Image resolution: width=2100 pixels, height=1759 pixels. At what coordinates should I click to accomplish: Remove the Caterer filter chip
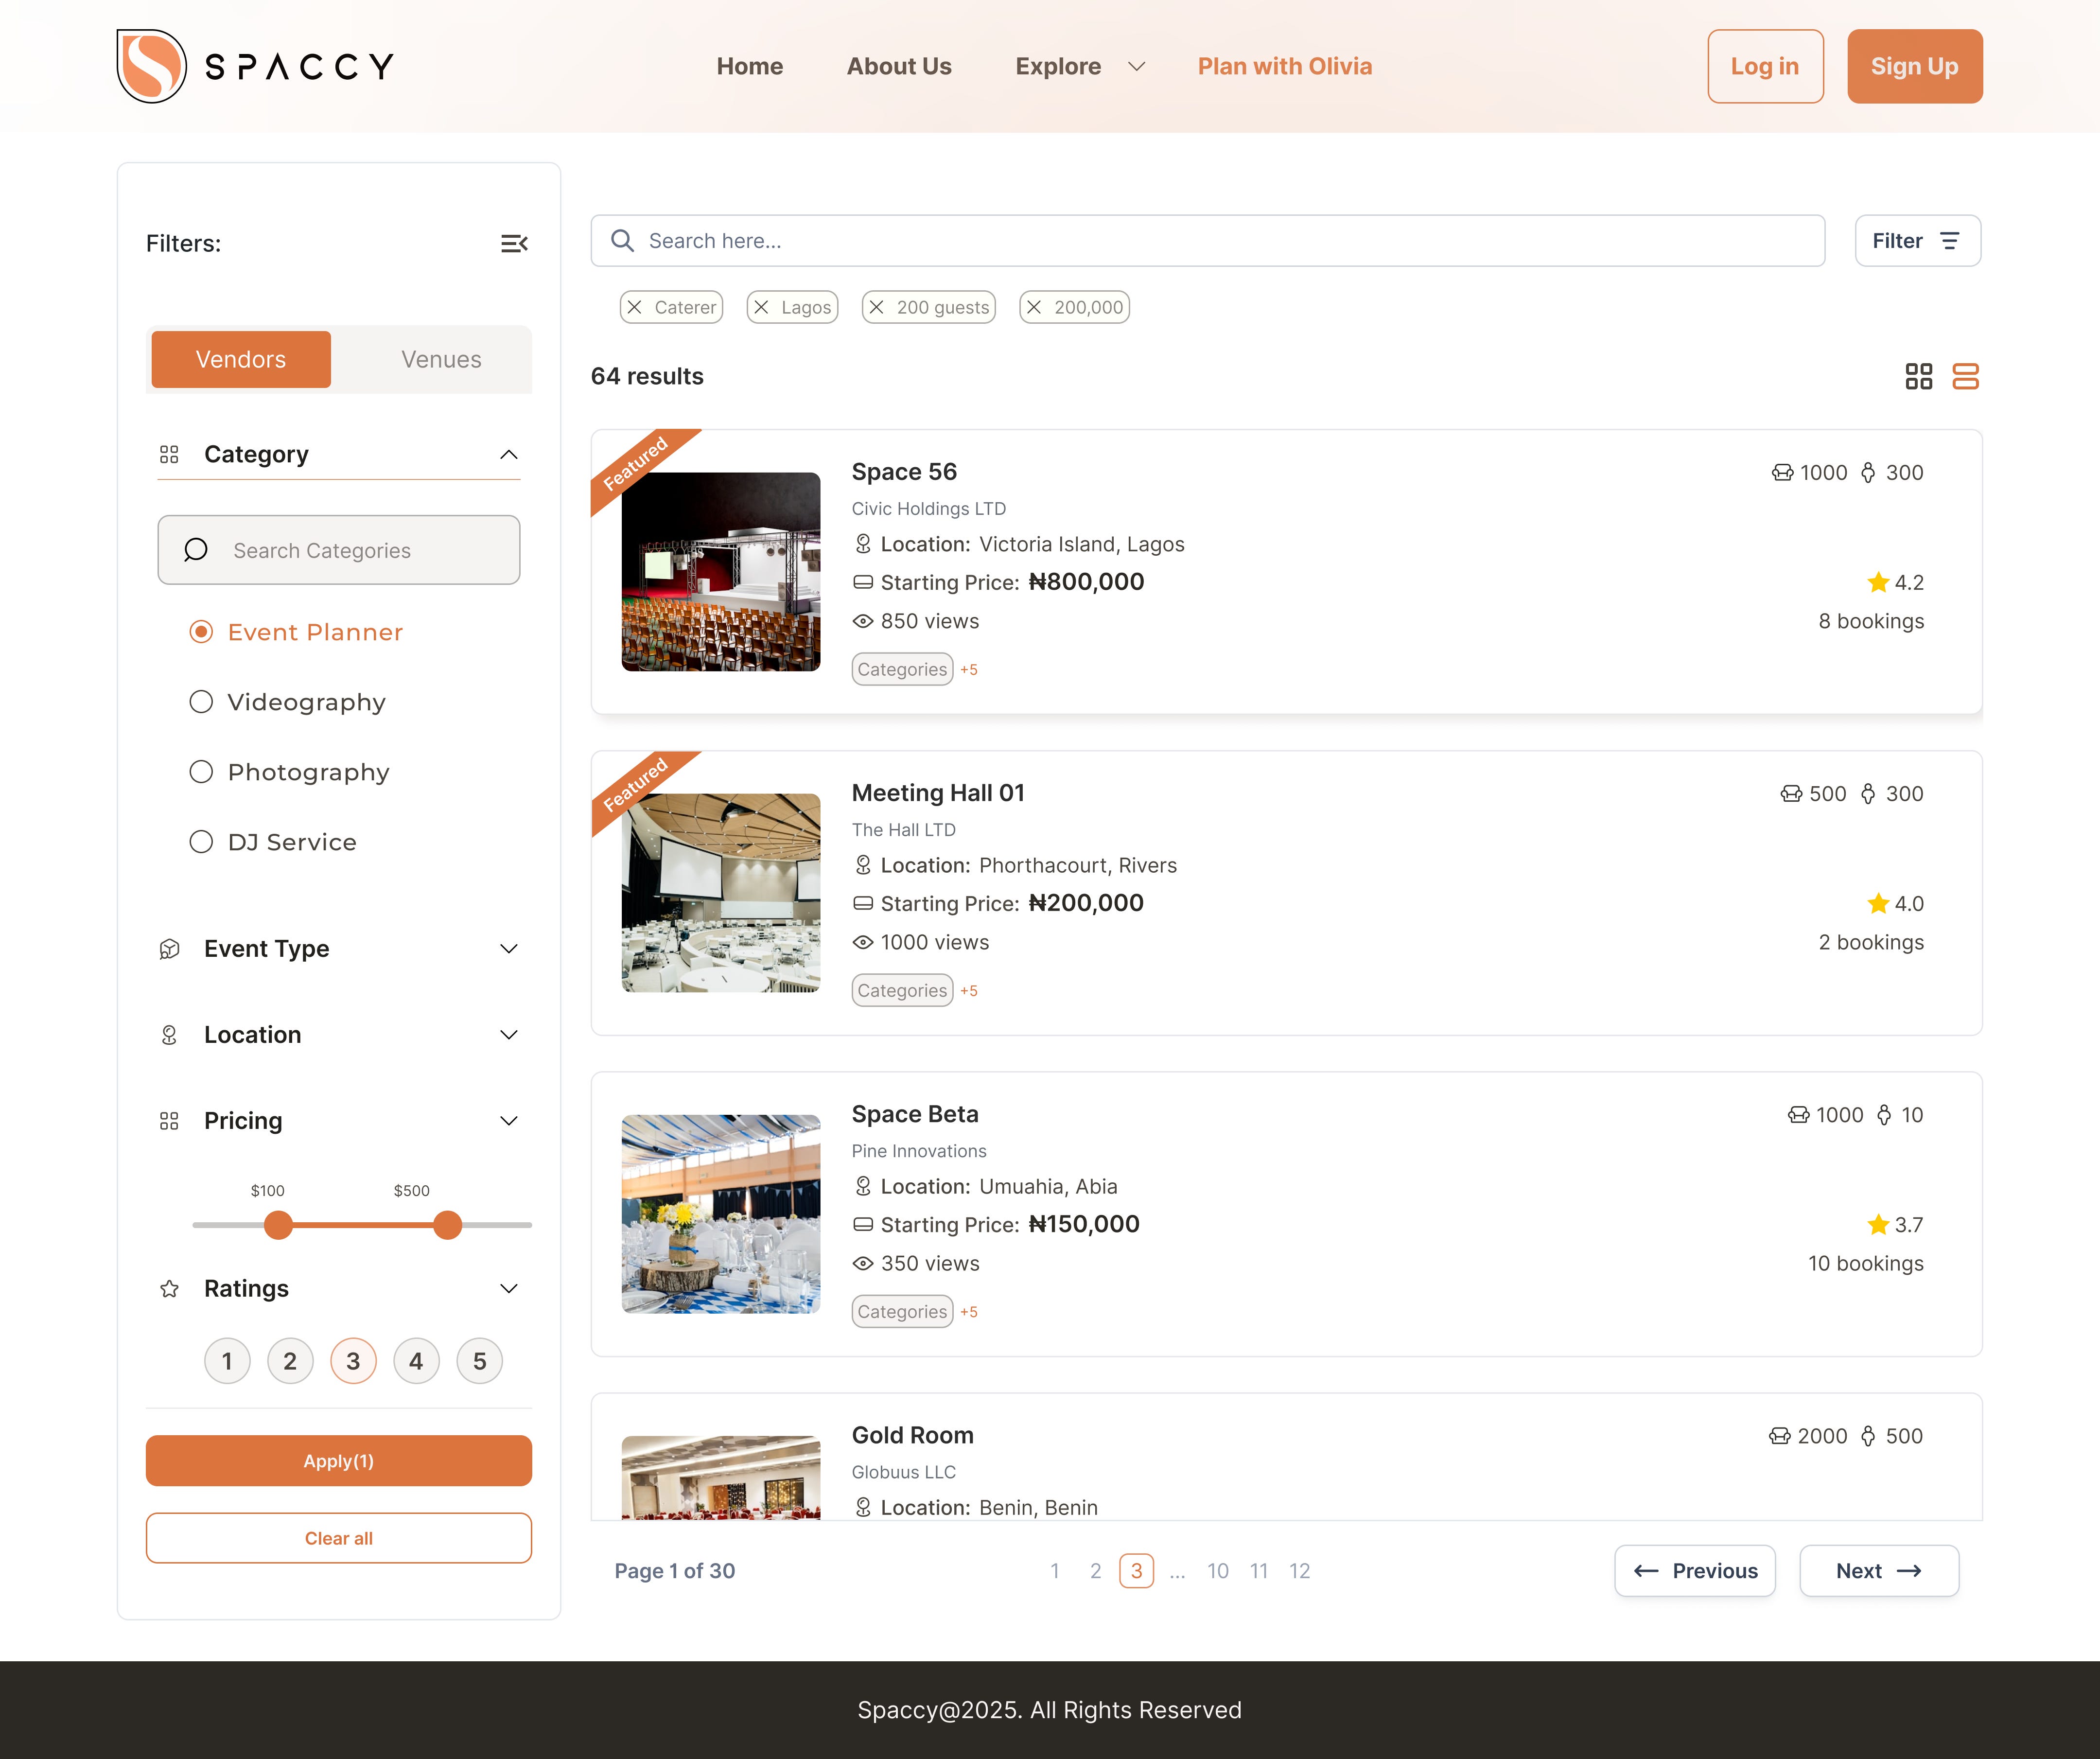635,307
